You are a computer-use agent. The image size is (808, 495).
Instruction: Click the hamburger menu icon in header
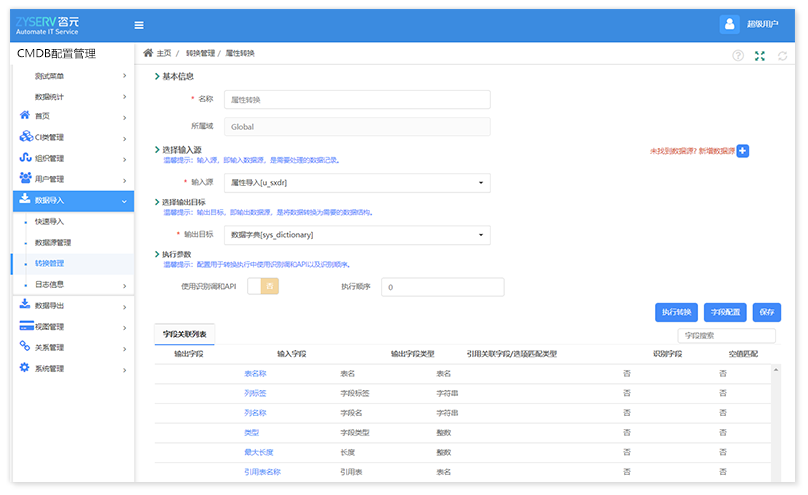[139, 25]
